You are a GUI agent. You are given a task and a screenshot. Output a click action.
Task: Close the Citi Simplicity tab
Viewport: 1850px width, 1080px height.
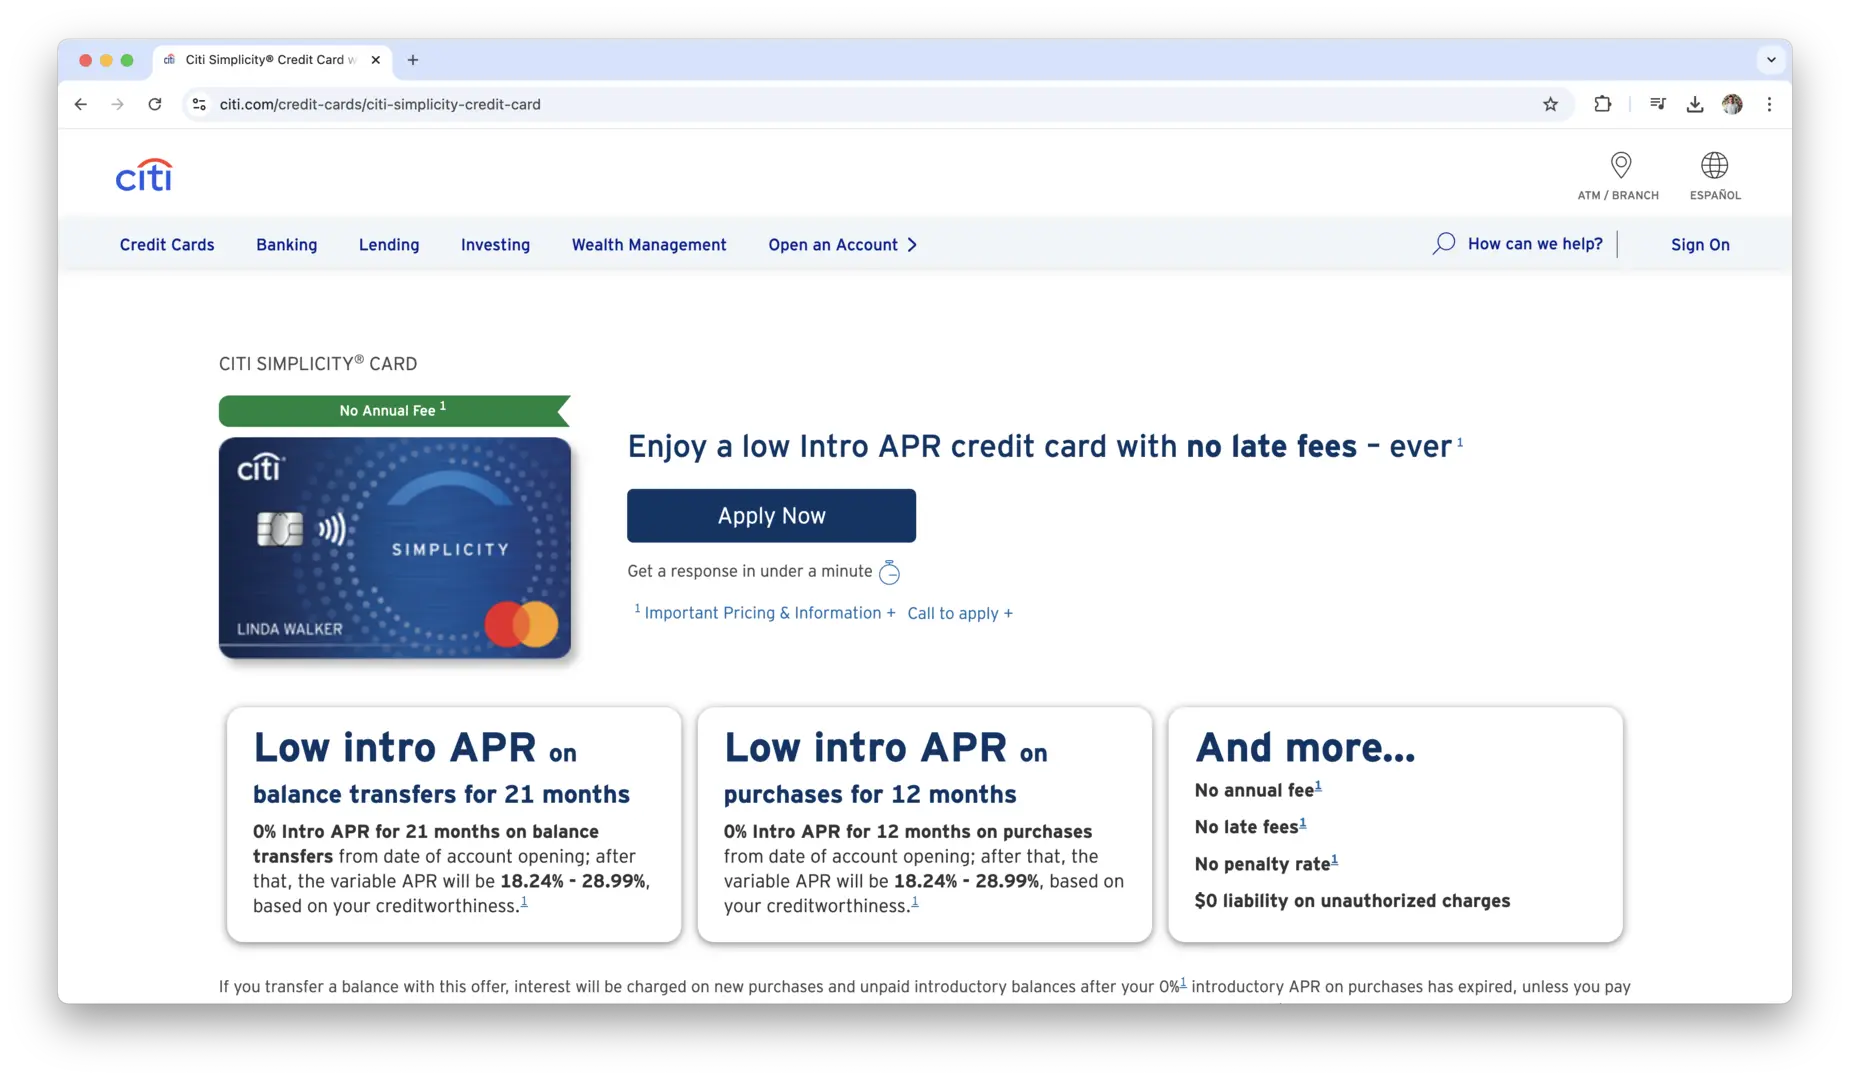click(x=376, y=60)
